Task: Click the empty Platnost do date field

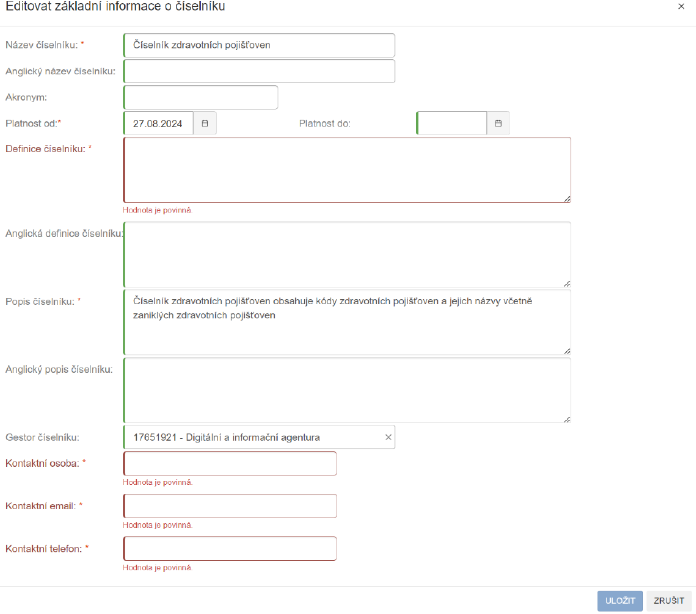Action: pos(451,123)
